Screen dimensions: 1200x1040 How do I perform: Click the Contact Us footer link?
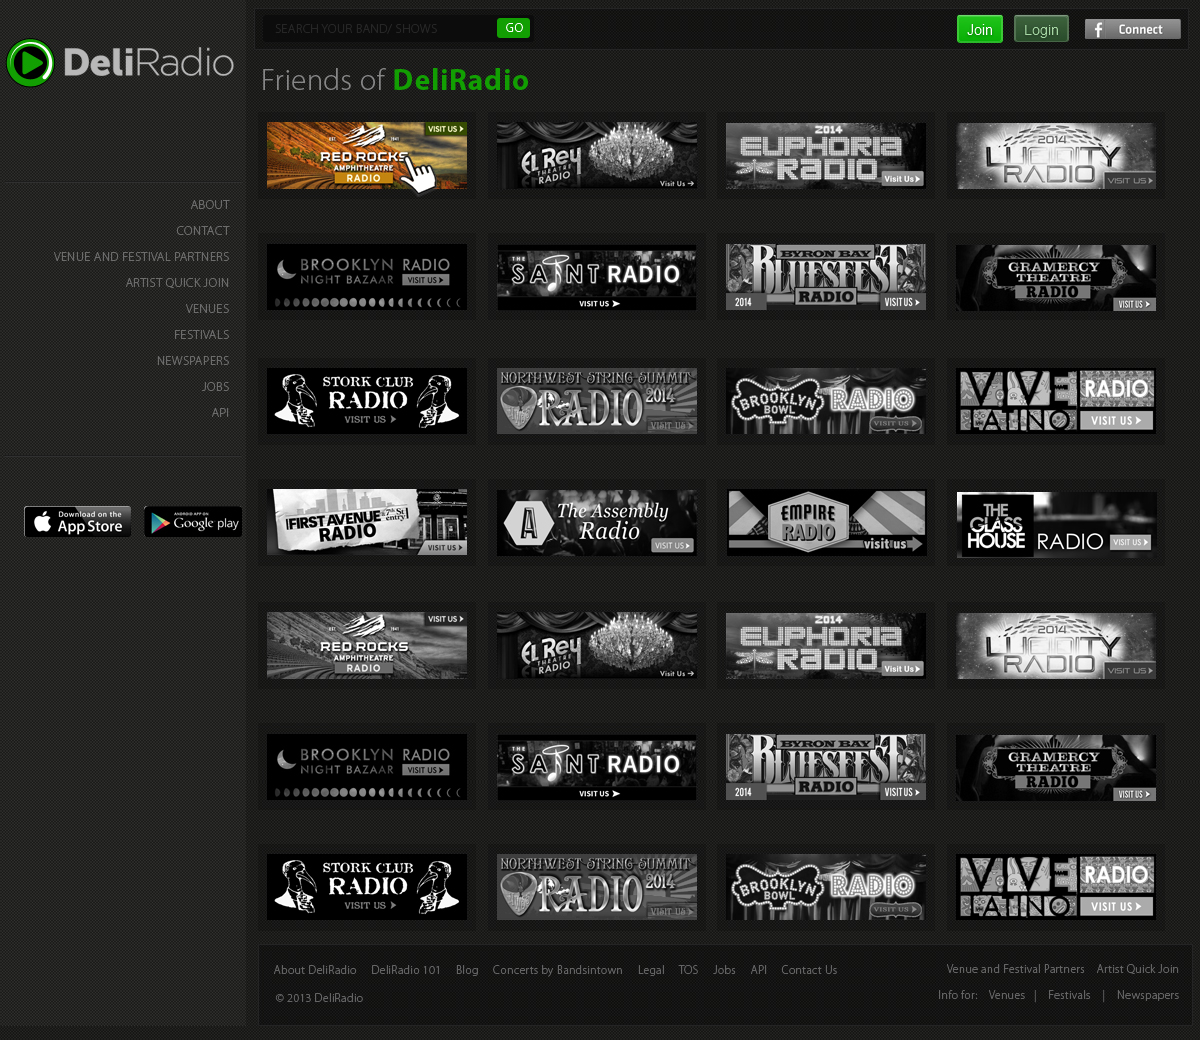809,970
